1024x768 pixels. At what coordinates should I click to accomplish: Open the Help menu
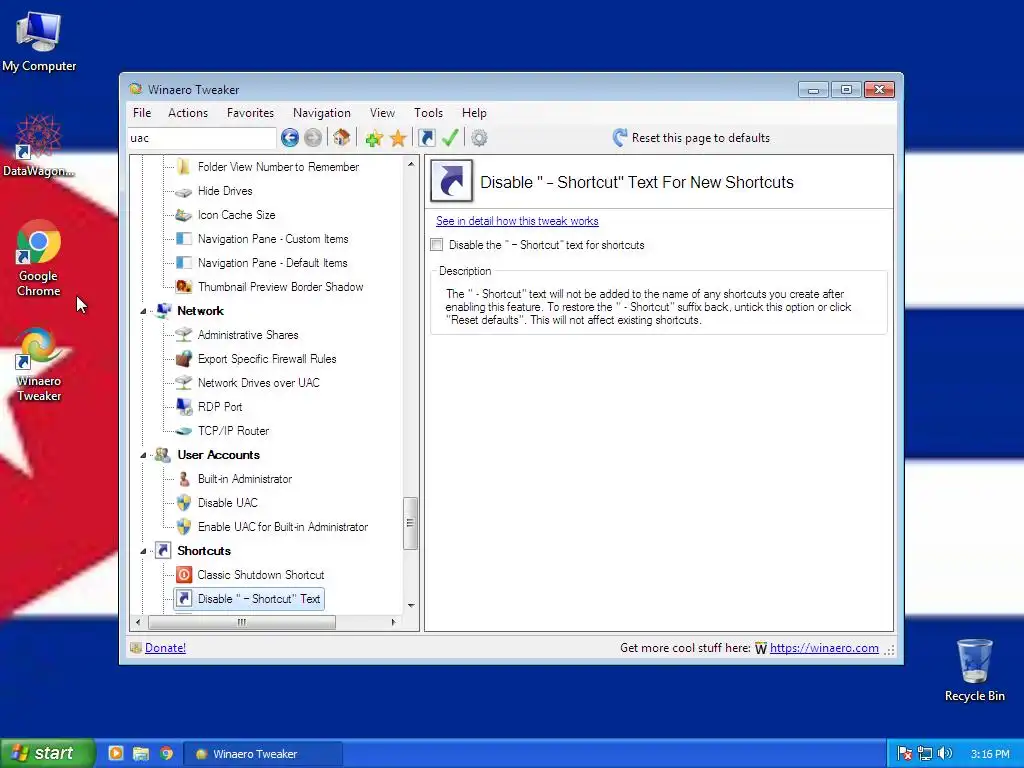[474, 113]
